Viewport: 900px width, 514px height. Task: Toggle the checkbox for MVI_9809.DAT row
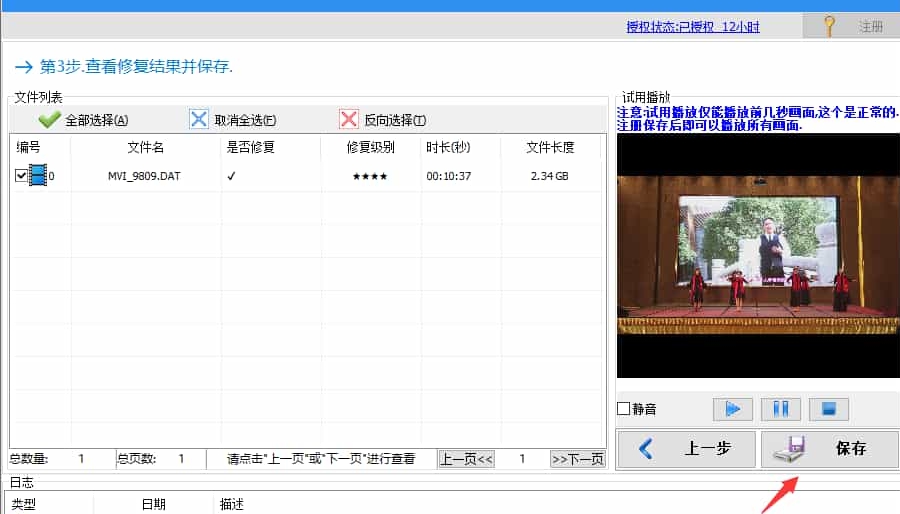coord(21,176)
